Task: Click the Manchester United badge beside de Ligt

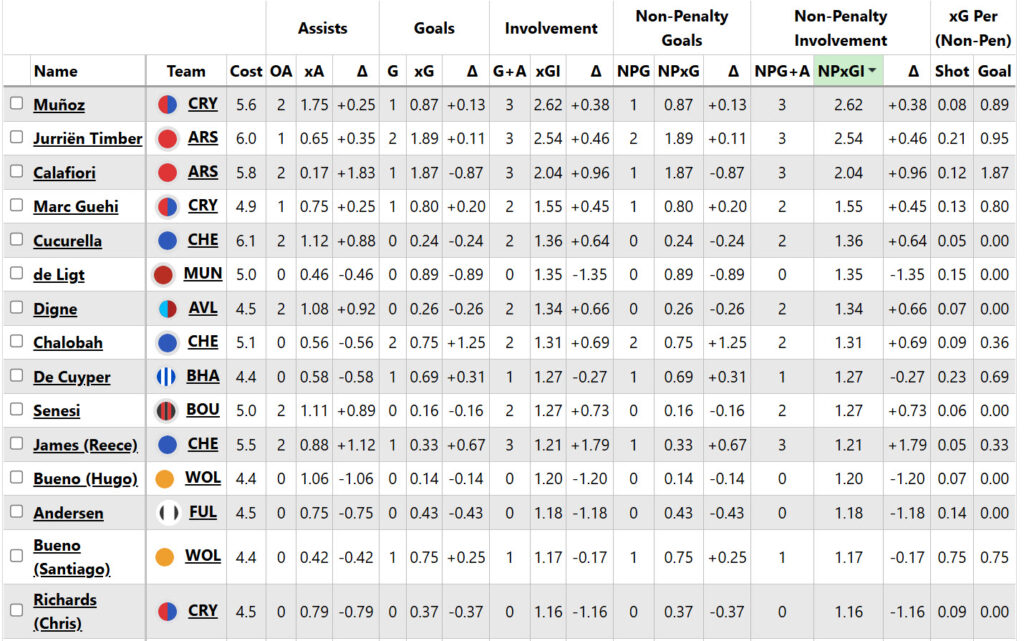Action: pyautogui.click(x=164, y=274)
